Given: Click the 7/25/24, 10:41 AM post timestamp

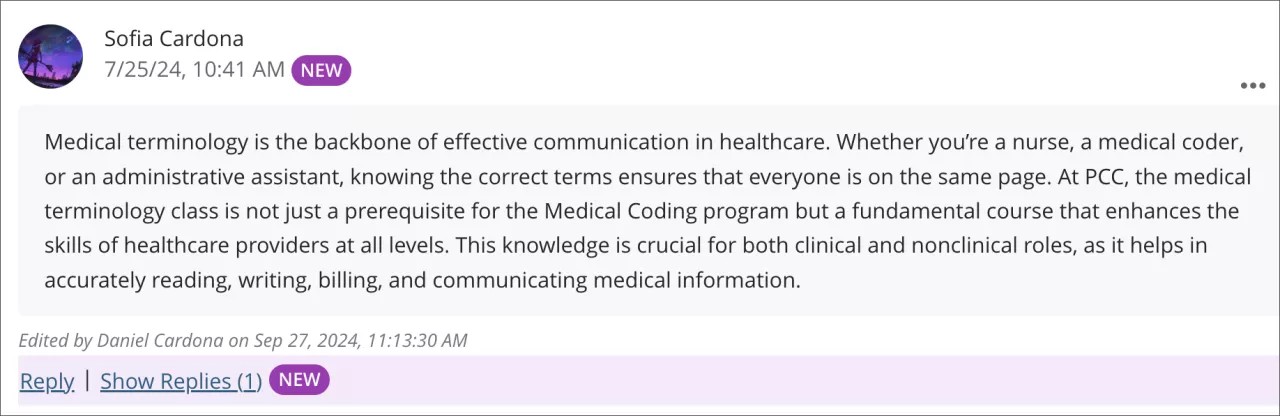Looking at the screenshot, I should click(194, 70).
